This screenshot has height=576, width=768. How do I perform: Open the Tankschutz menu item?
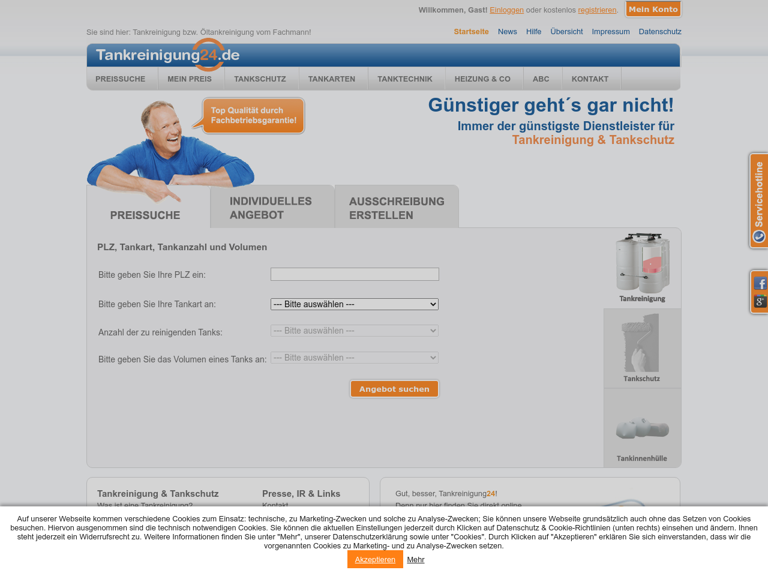(260, 79)
